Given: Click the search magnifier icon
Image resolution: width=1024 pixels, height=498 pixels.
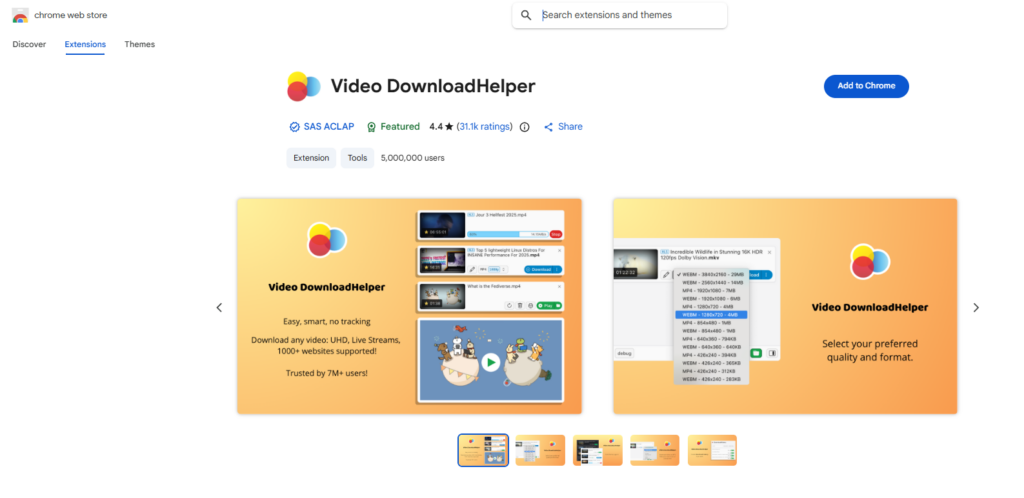Looking at the screenshot, I should 526,15.
